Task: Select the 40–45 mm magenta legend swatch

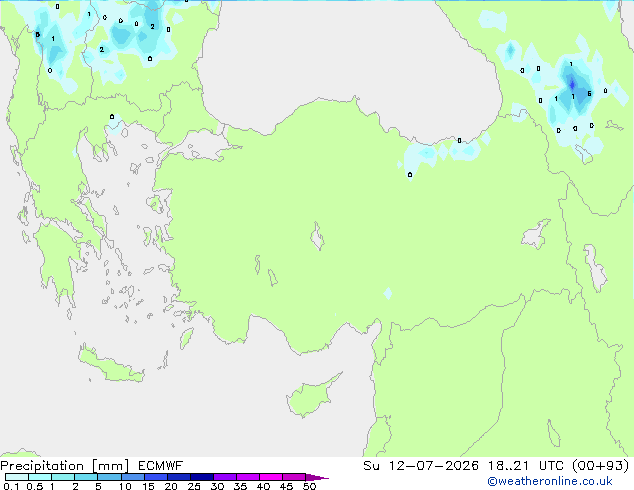Action: [271, 477]
